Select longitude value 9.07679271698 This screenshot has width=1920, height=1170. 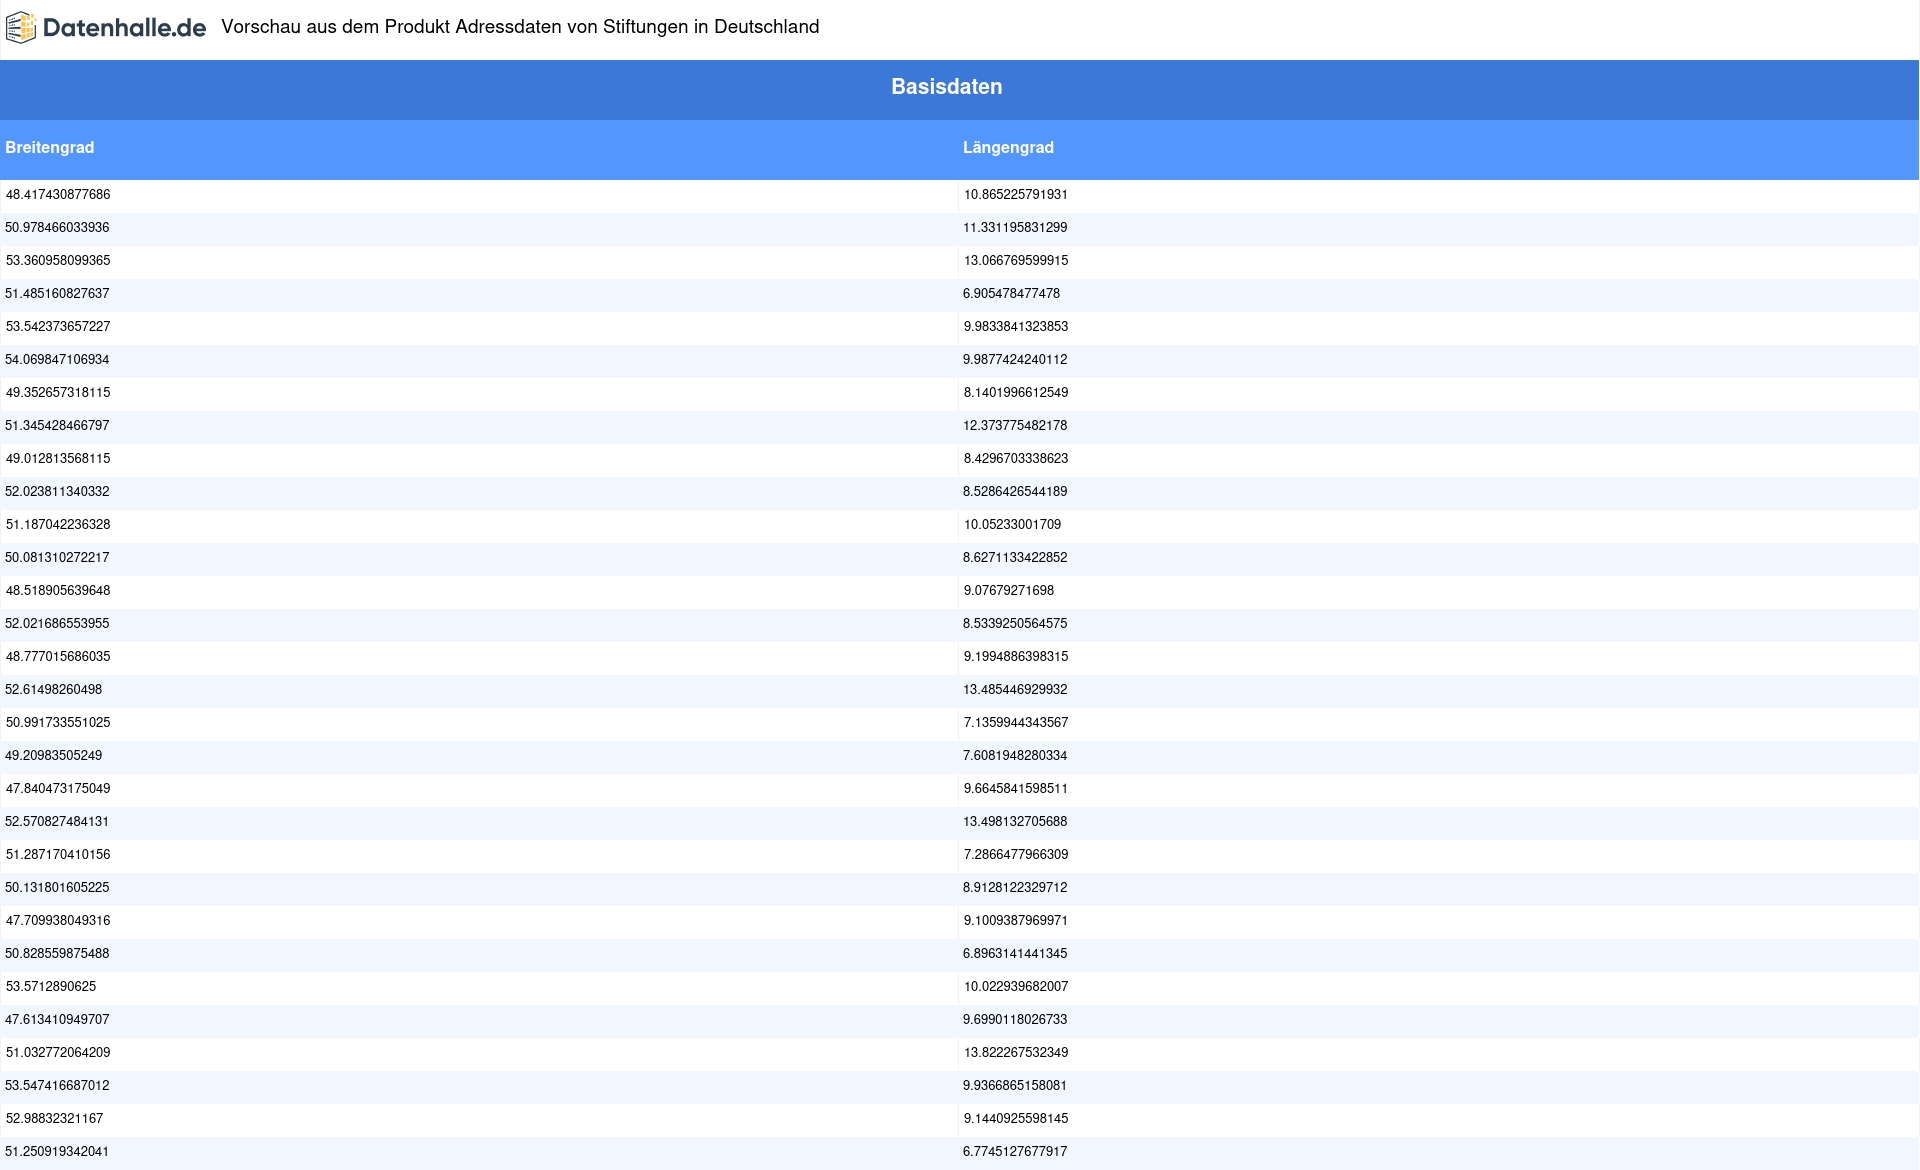(1008, 591)
